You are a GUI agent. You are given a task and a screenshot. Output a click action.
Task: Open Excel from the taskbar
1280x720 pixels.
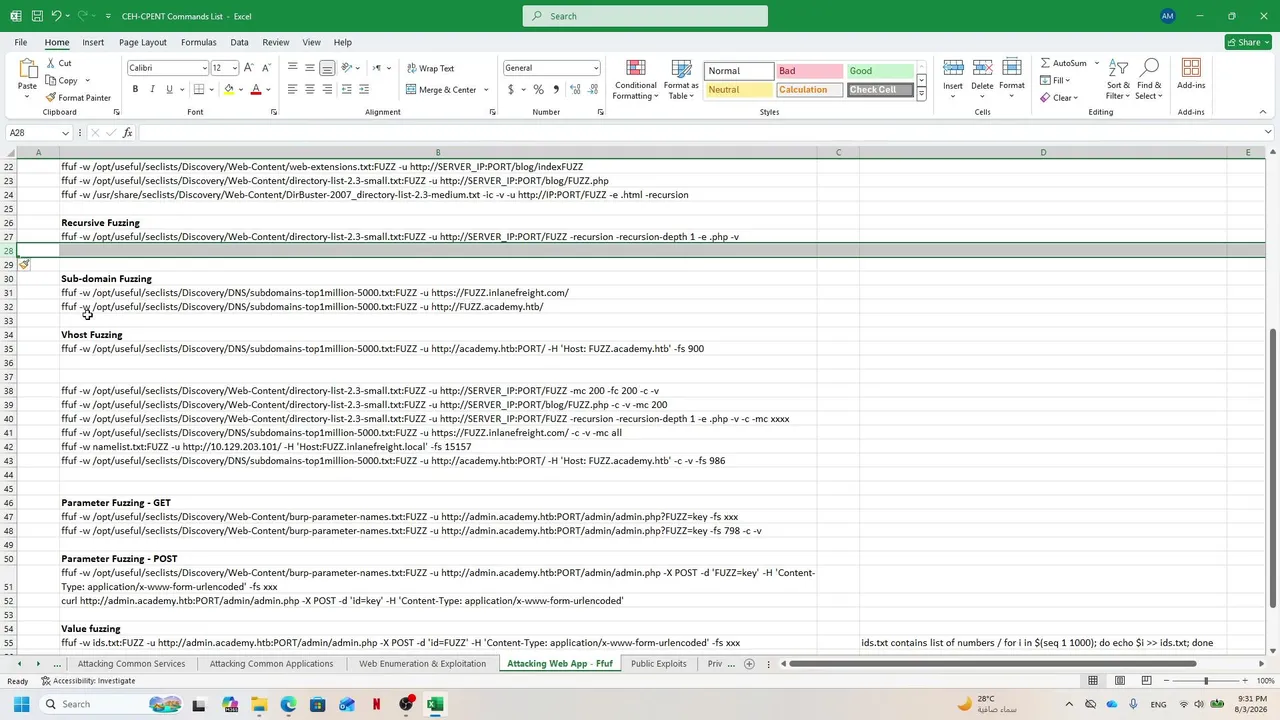point(435,704)
